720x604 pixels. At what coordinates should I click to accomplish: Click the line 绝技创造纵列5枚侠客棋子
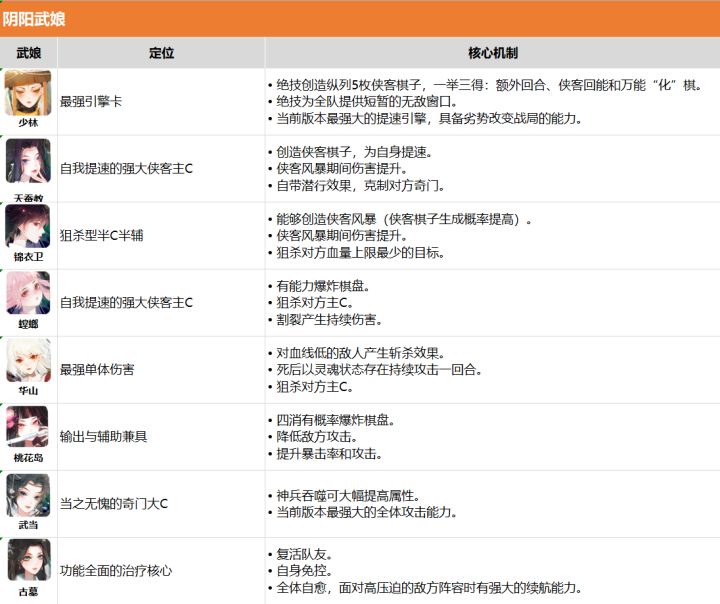(489, 85)
